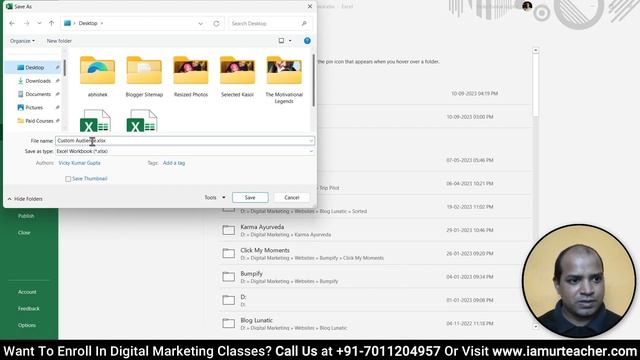Expand the address bar history dropdown

(200, 24)
